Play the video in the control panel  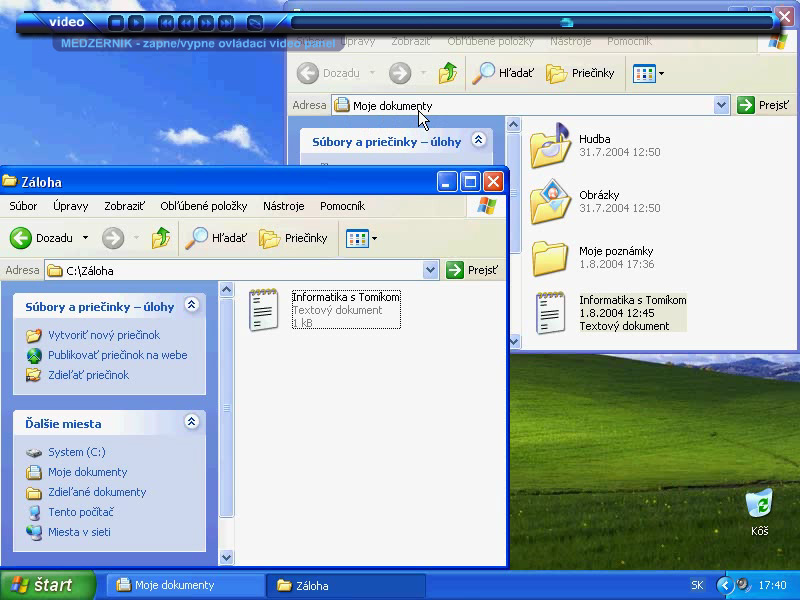point(136,22)
